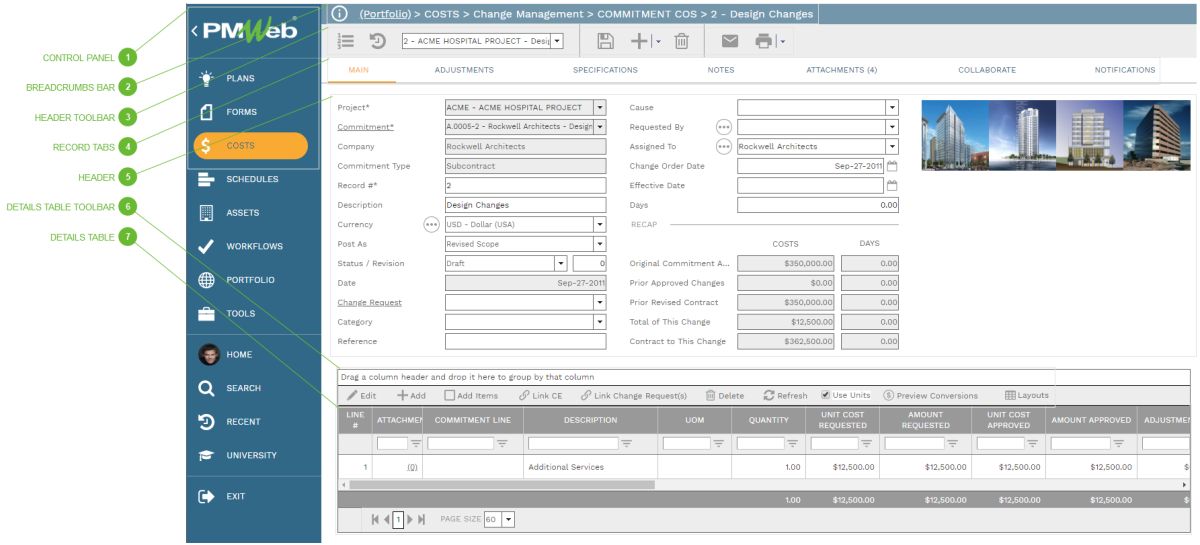The height and width of the screenshot is (545, 1200).
Task: Expand the Post As dropdown
Action: coord(599,244)
